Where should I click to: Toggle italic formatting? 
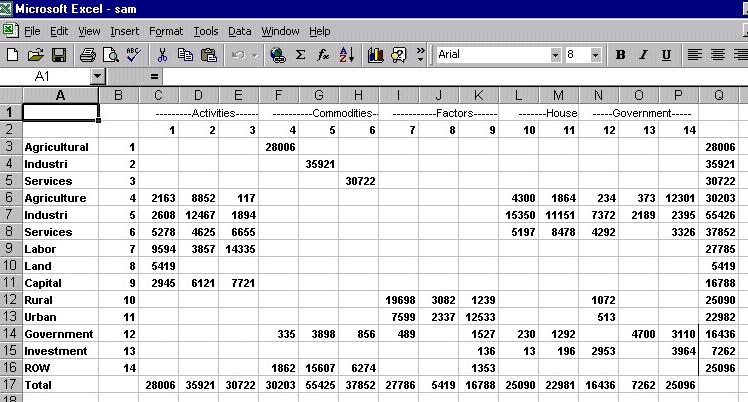(x=643, y=55)
